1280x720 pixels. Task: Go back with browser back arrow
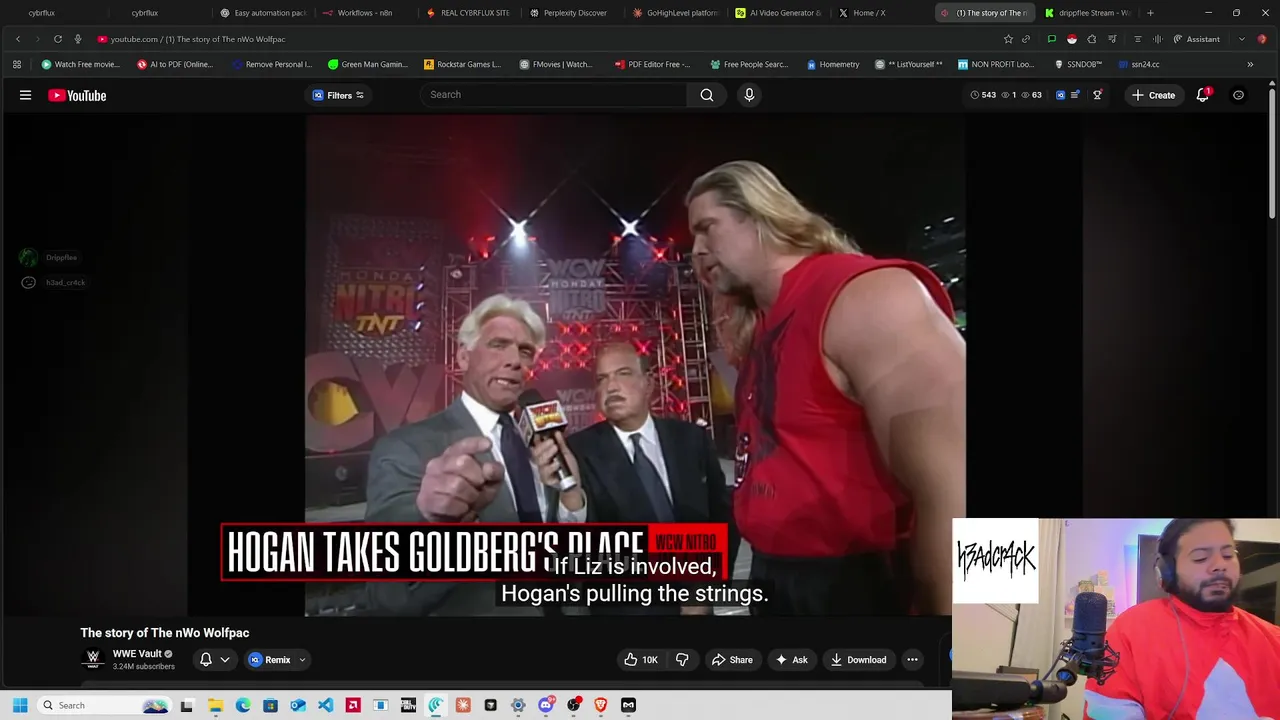18,39
